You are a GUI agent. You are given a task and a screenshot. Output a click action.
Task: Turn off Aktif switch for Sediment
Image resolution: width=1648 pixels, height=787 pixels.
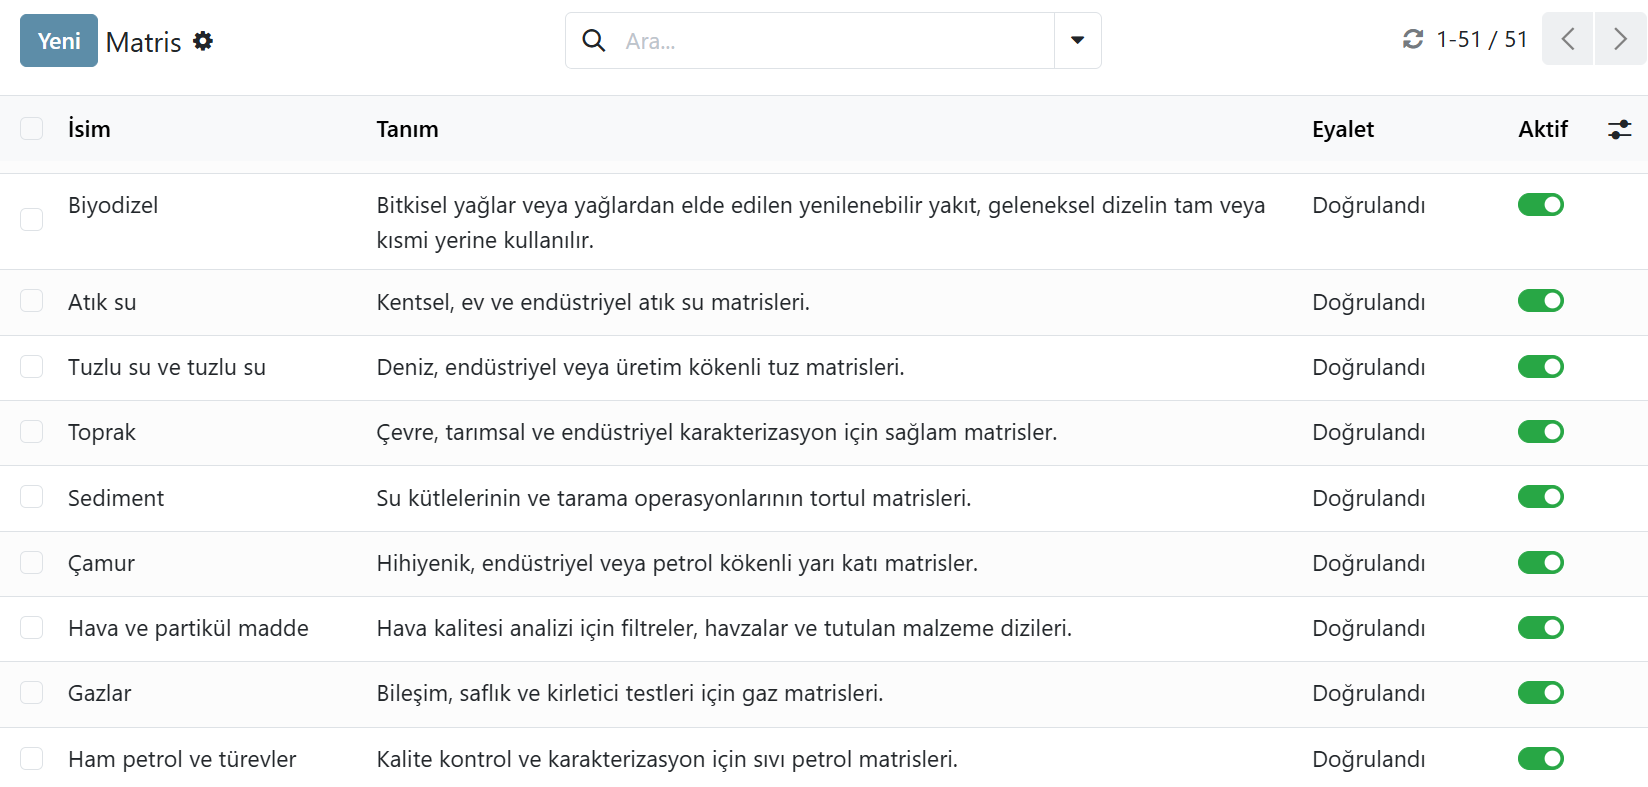pyautogui.click(x=1540, y=497)
